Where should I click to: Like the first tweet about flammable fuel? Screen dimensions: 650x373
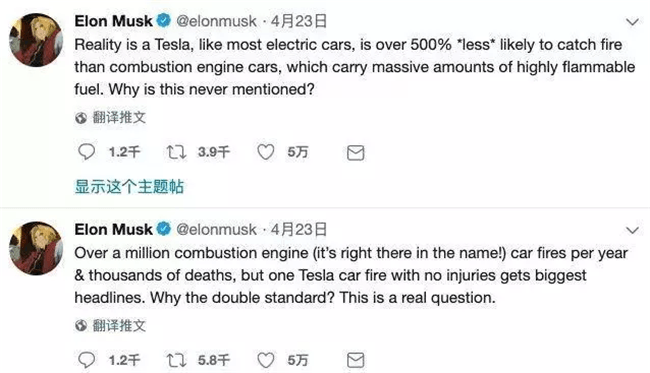(265, 152)
